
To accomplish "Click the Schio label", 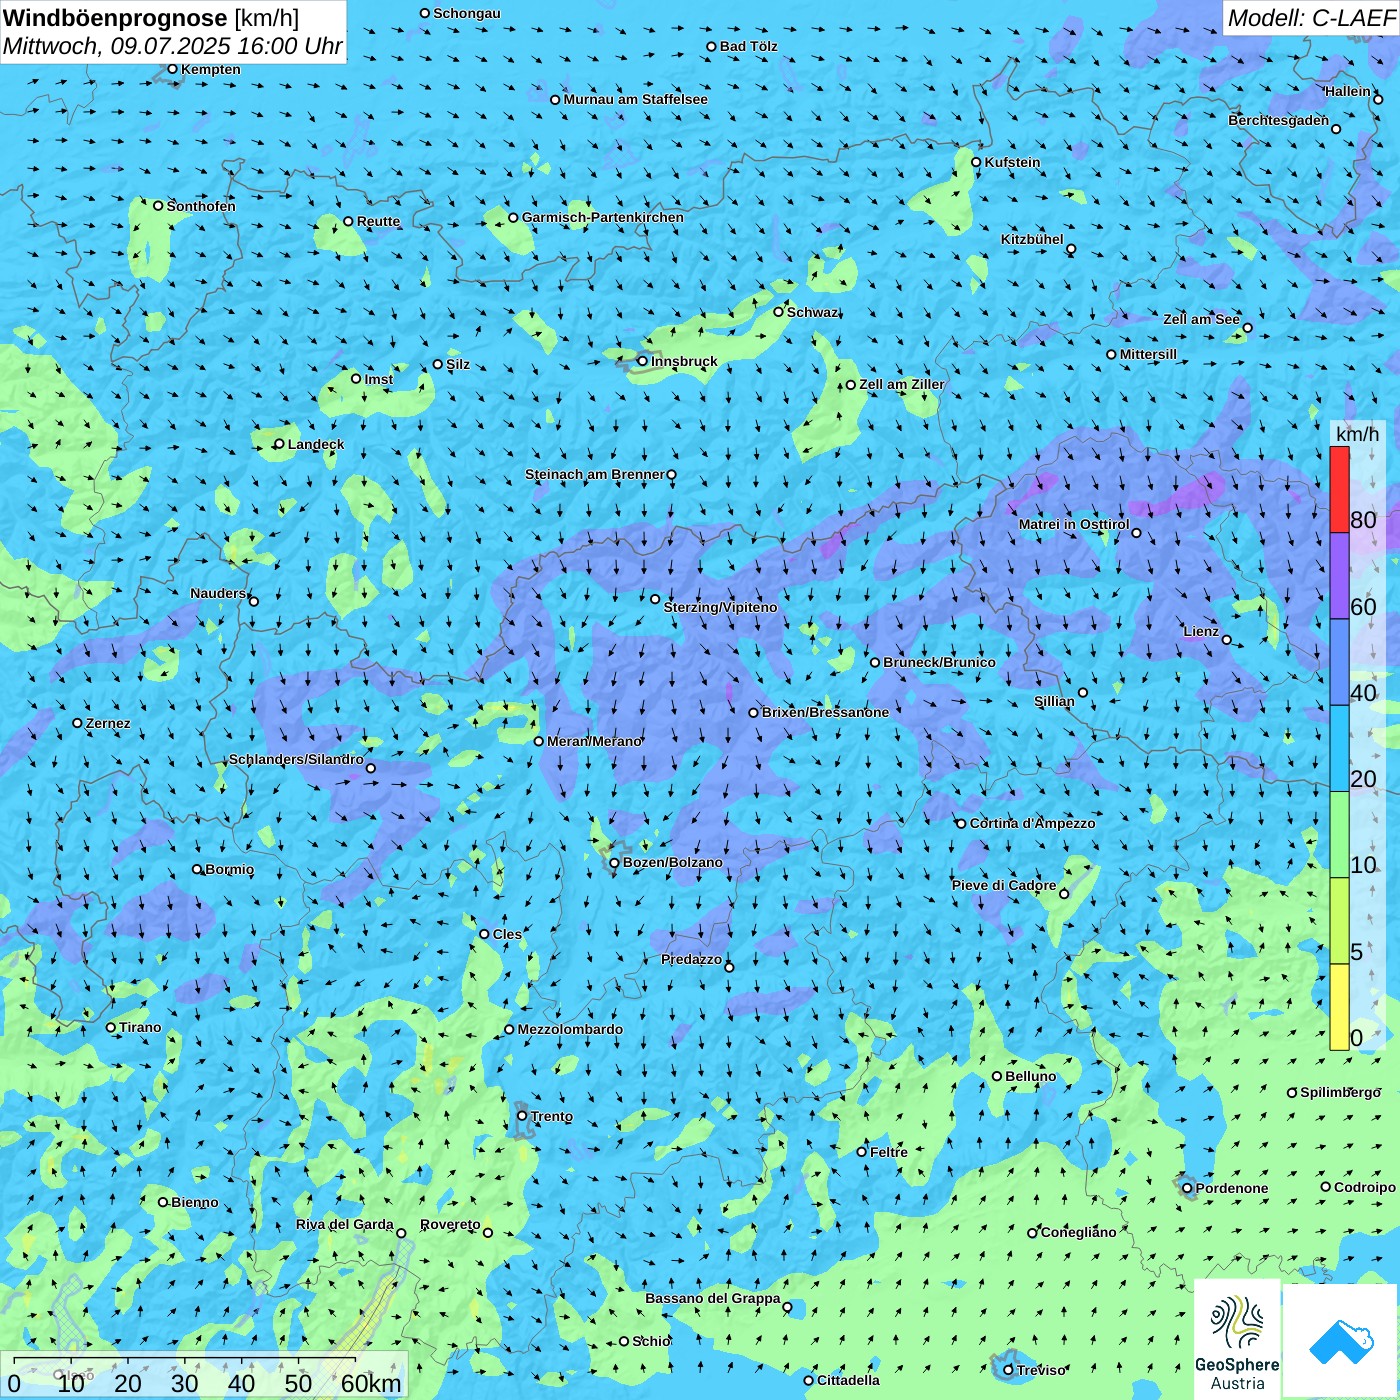I will point(651,1341).
